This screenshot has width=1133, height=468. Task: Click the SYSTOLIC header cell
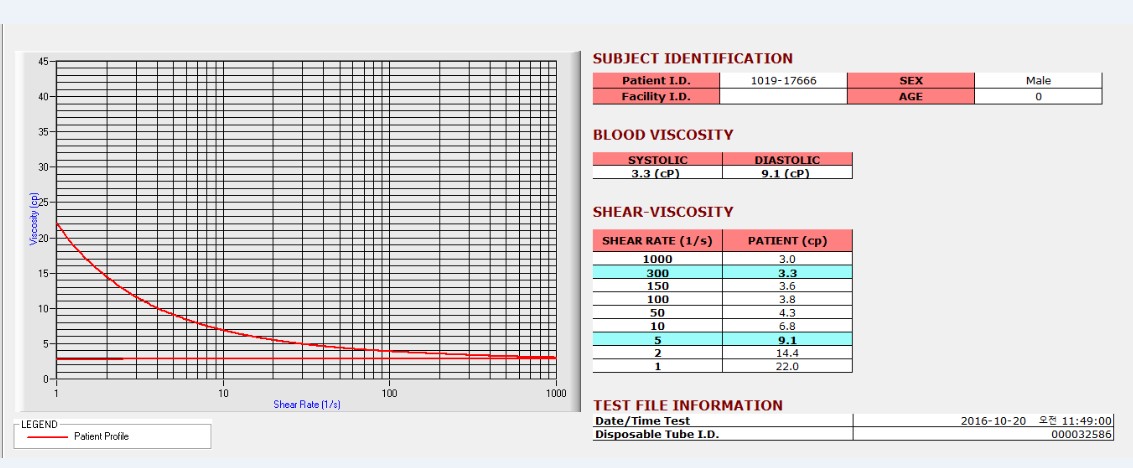click(x=658, y=160)
